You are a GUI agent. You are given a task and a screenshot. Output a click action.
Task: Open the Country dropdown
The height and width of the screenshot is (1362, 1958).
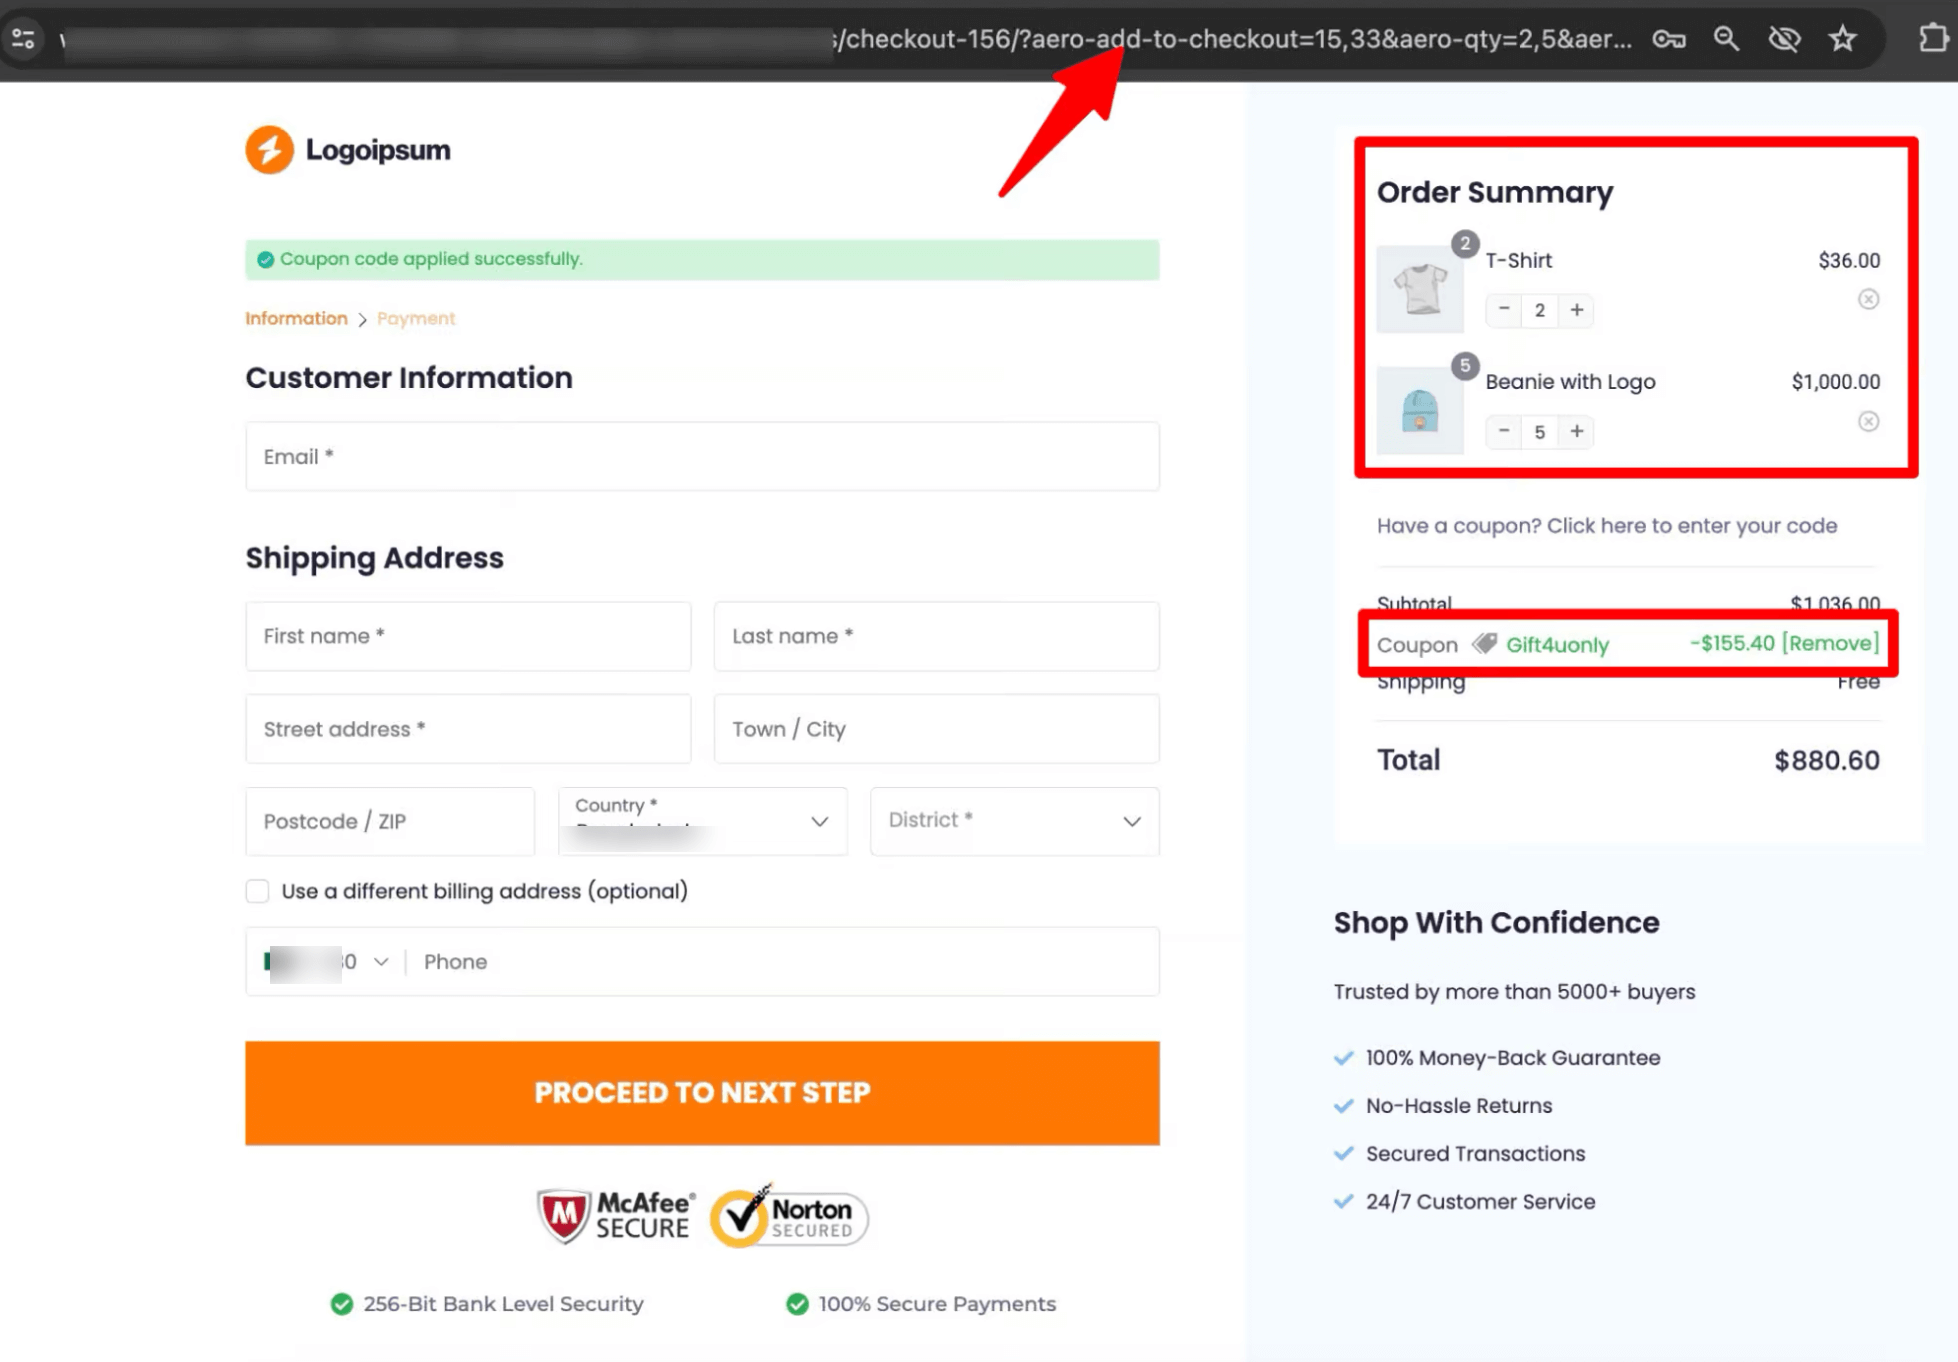tap(820, 821)
